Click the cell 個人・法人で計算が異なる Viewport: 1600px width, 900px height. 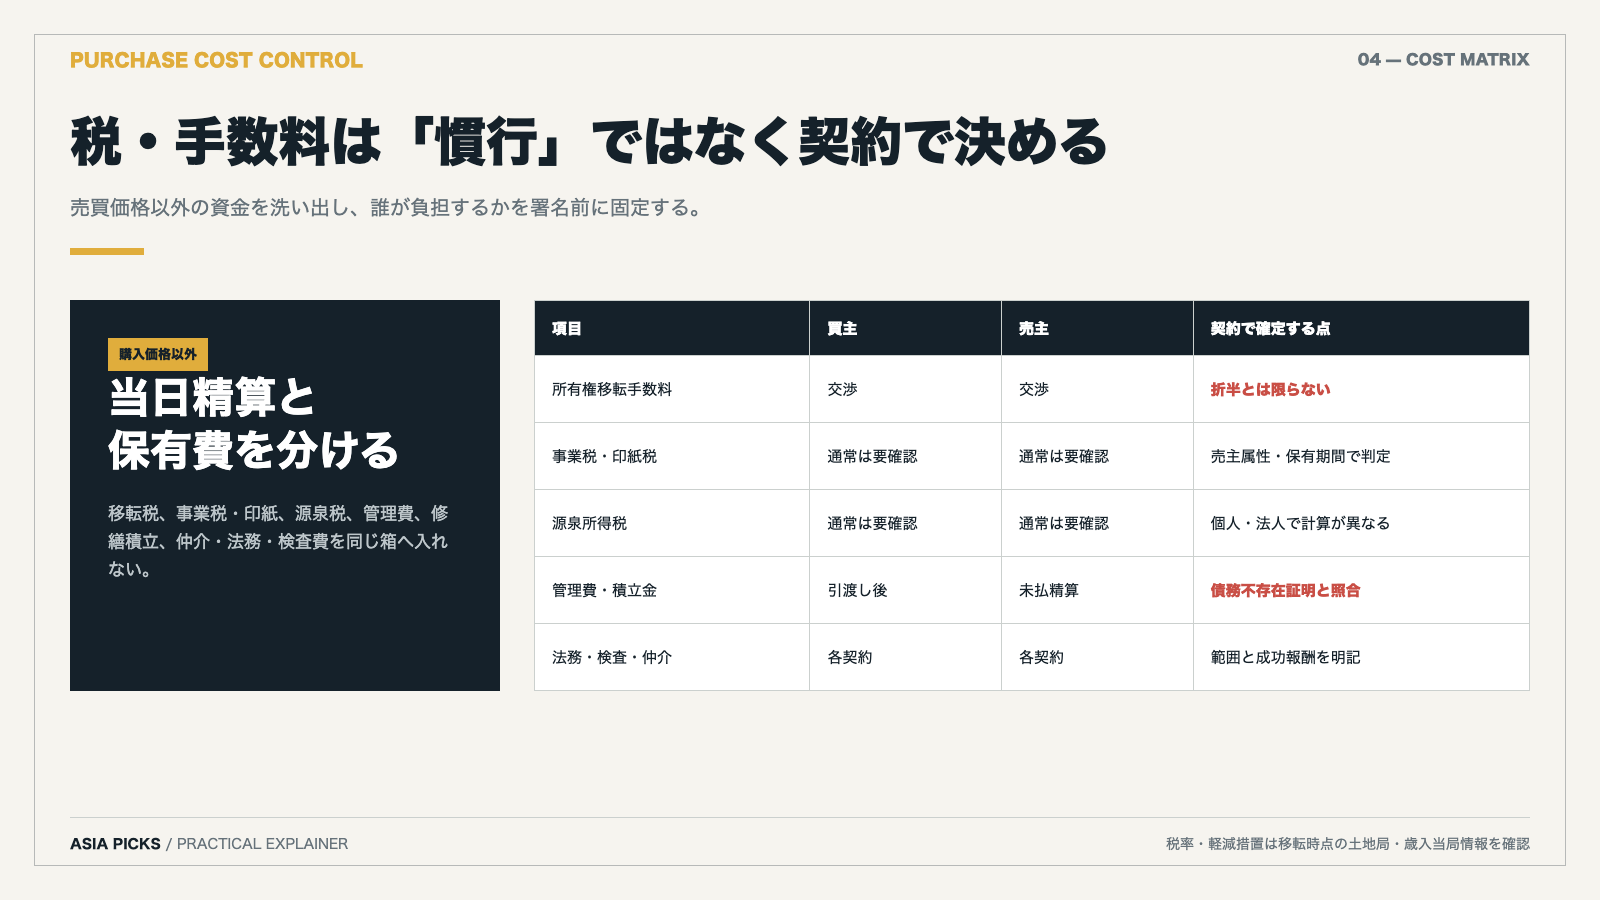point(1300,523)
